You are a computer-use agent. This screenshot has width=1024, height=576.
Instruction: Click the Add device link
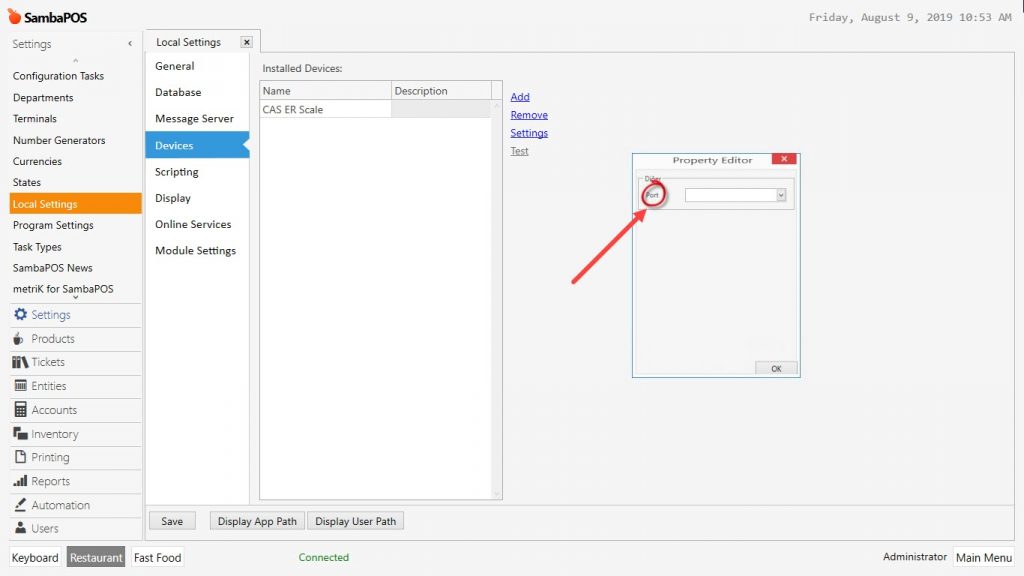520,97
